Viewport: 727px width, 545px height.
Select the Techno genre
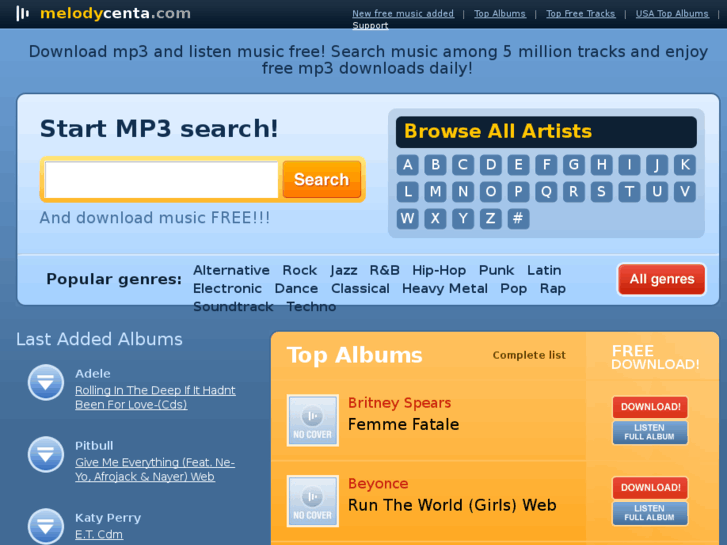click(x=311, y=307)
